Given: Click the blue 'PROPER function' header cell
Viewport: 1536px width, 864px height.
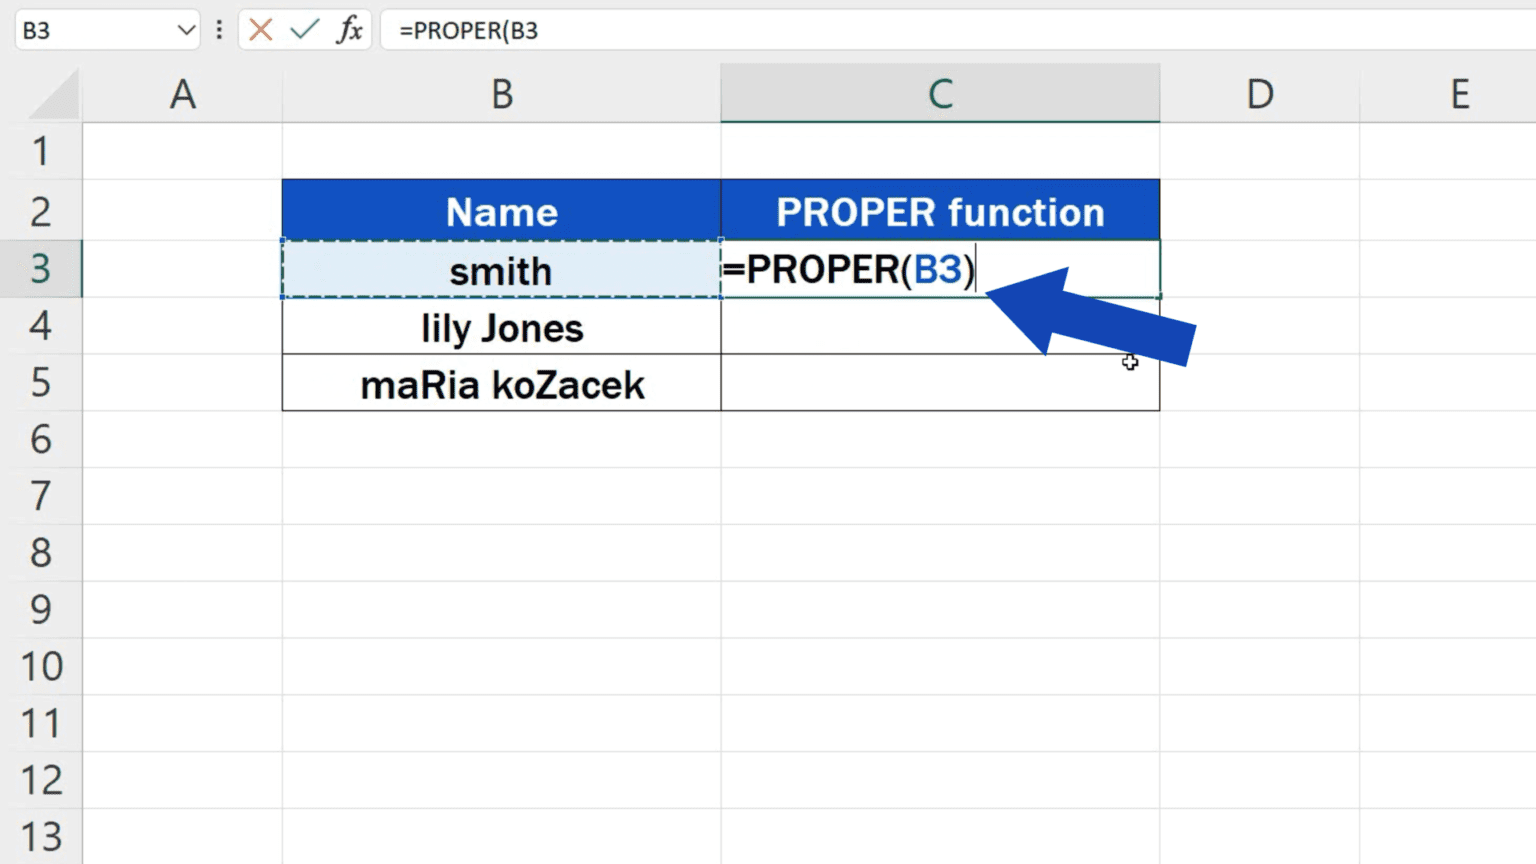Looking at the screenshot, I should point(939,211).
